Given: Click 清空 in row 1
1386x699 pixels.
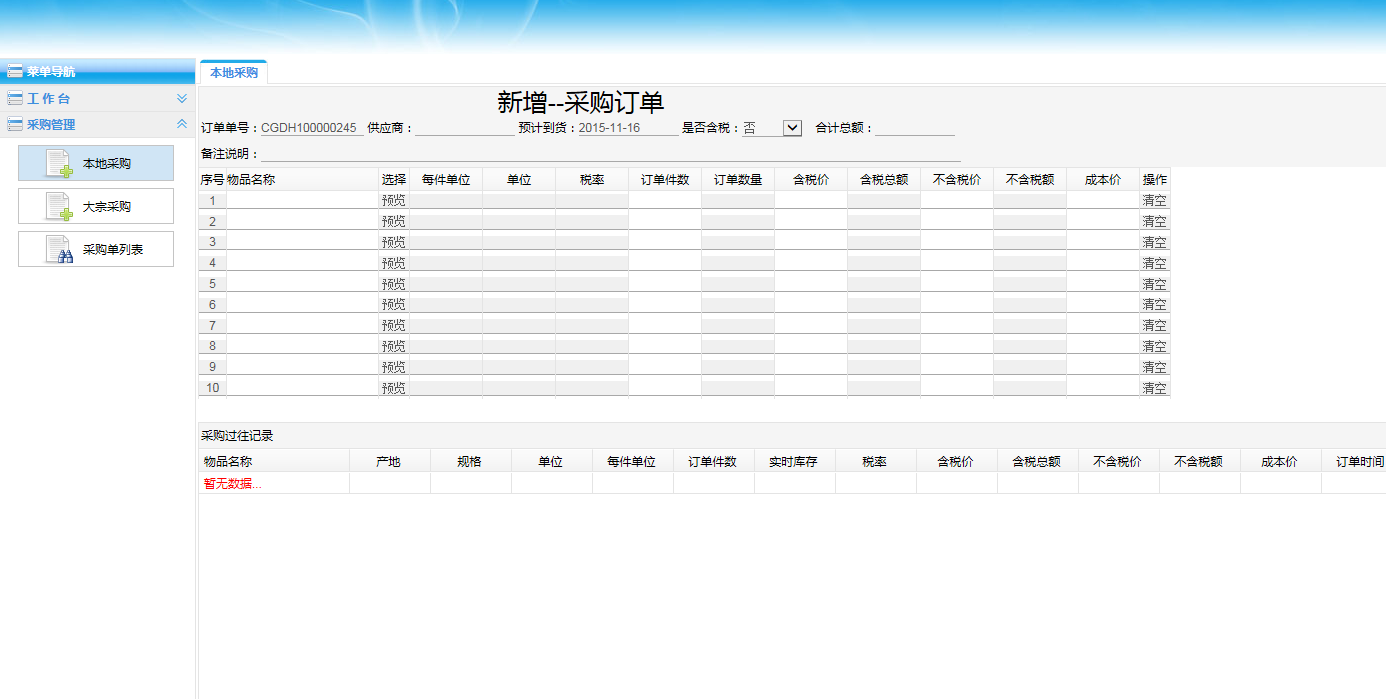Looking at the screenshot, I should [x=1155, y=200].
